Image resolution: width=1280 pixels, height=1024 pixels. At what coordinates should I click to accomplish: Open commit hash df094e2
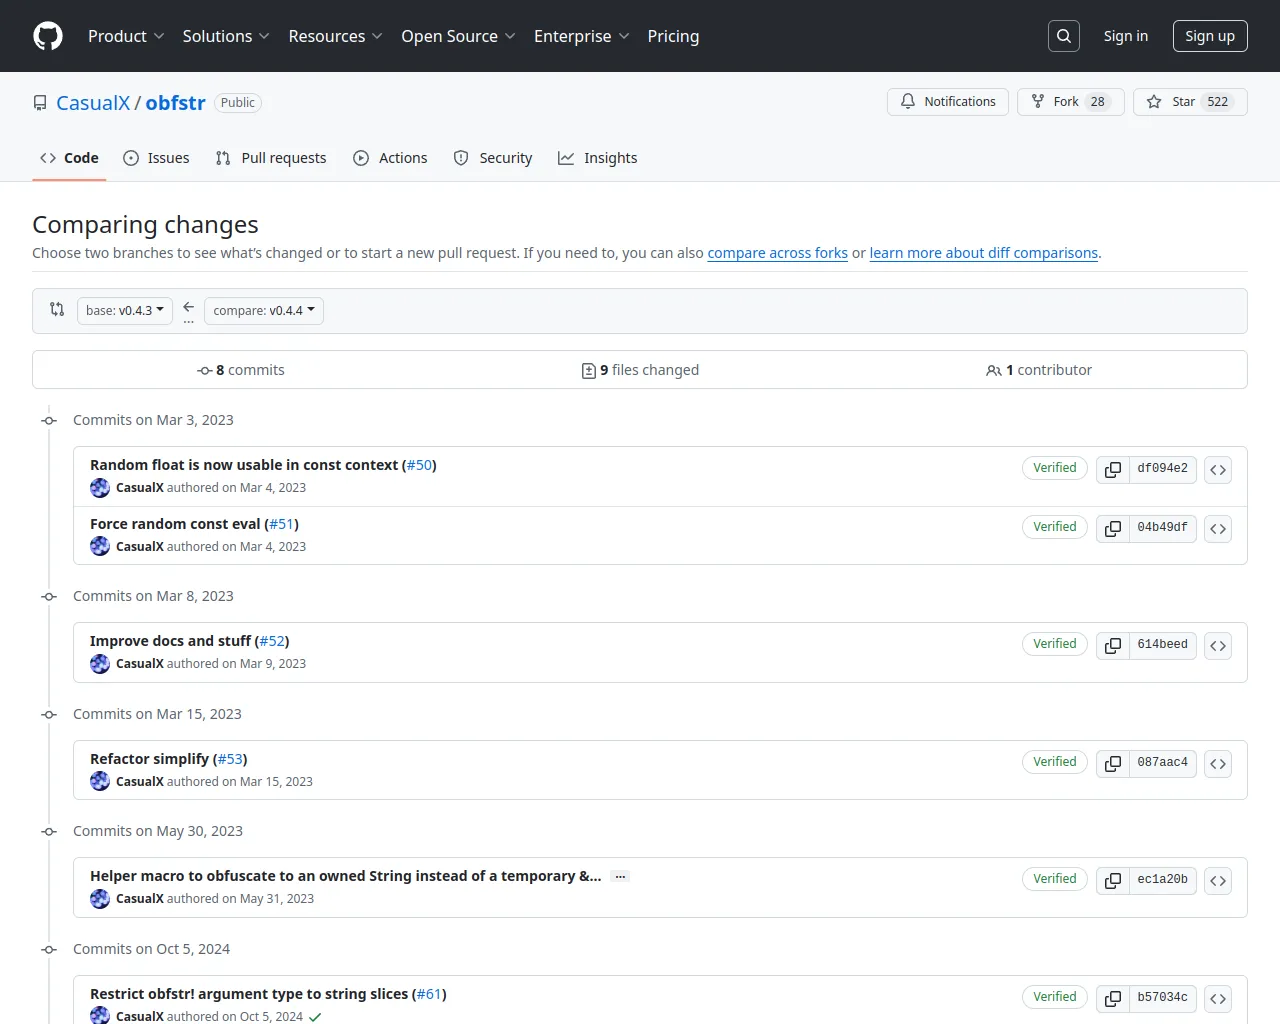[1162, 469]
